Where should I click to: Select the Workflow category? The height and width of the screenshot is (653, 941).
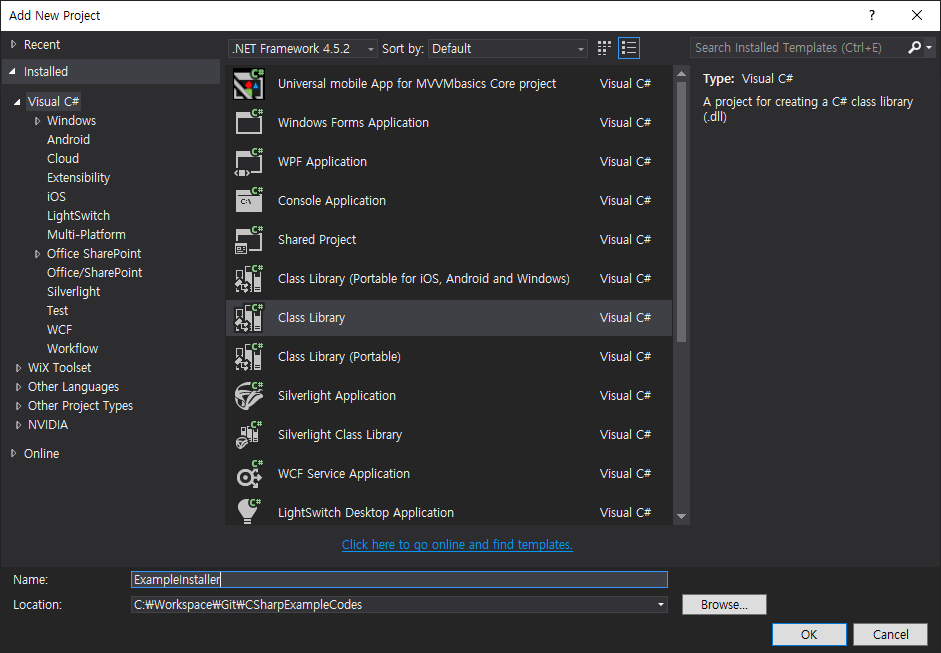click(x=73, y=349)
